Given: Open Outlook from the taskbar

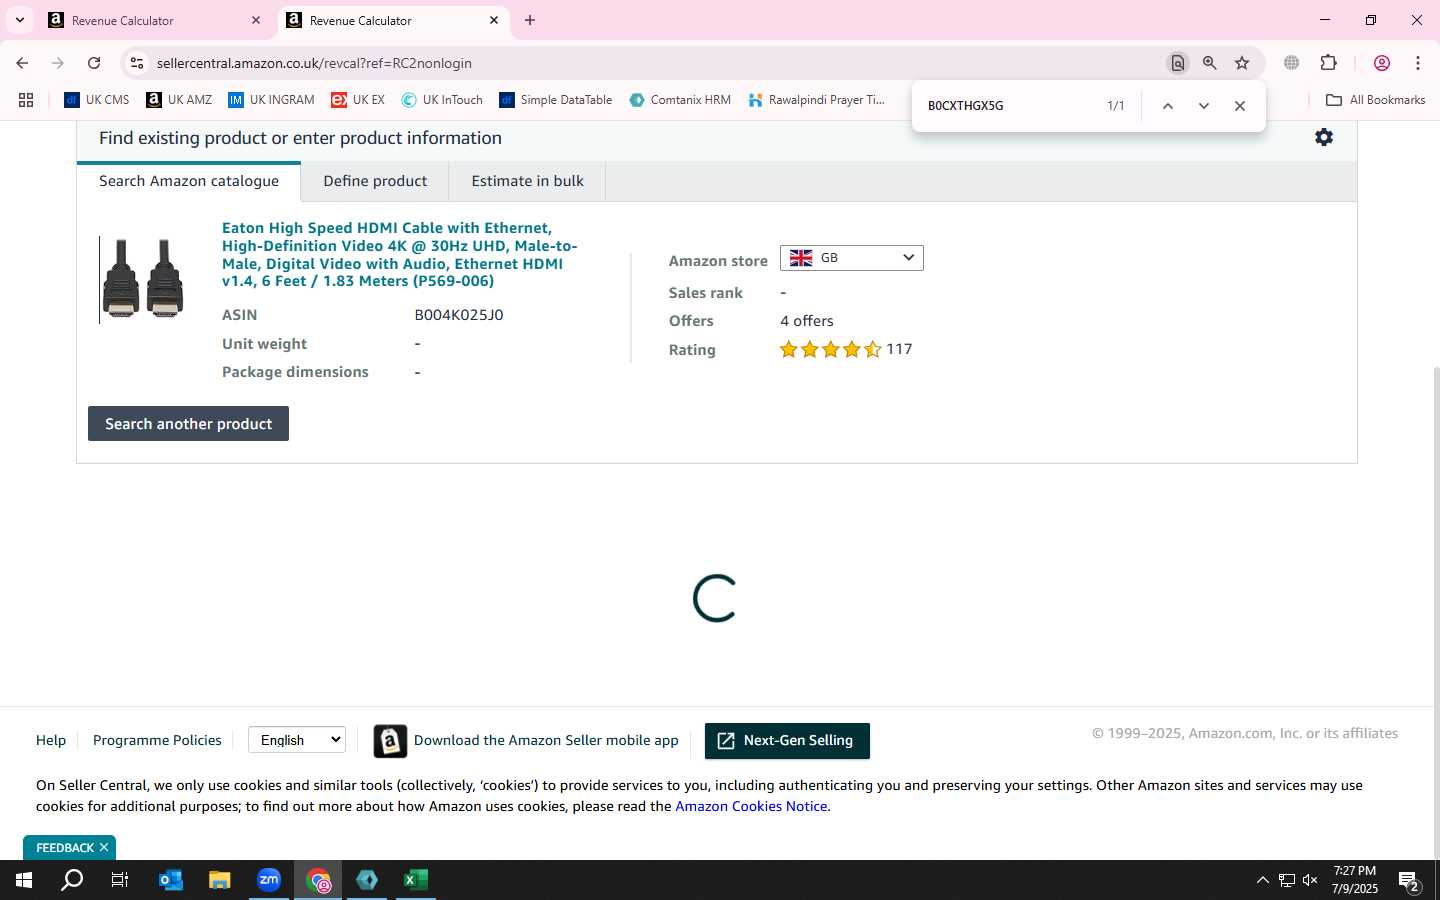Looking at the screenshot, I should 171,880.
